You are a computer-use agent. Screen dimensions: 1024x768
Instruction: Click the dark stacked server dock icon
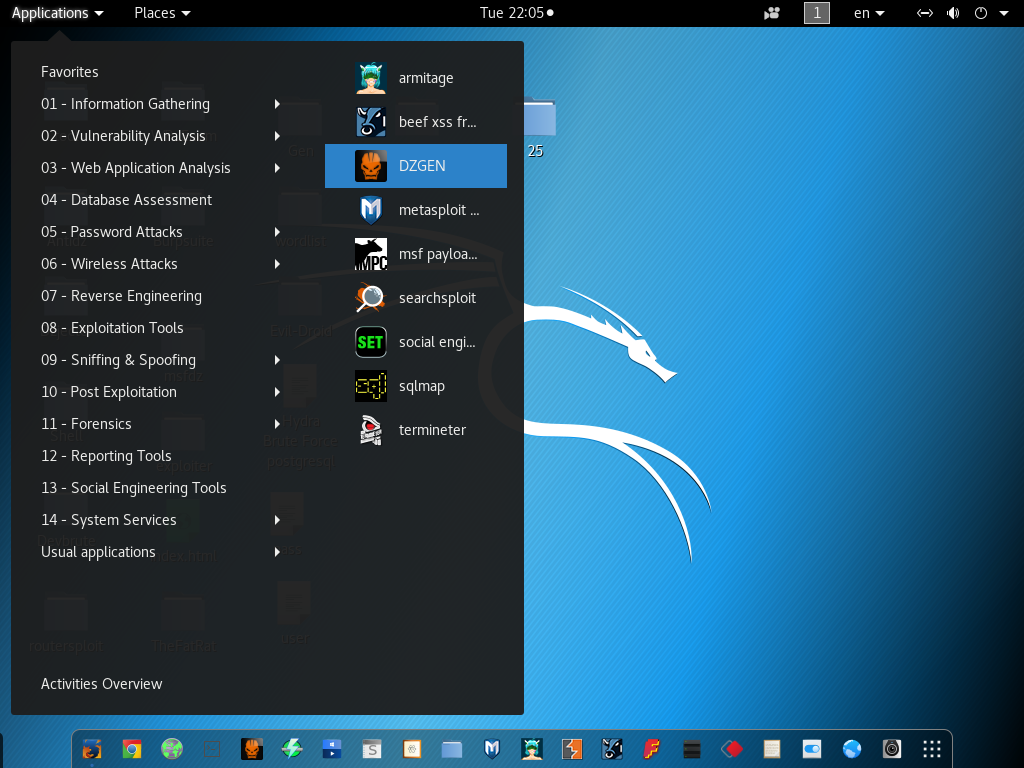[x=692, y=749]
